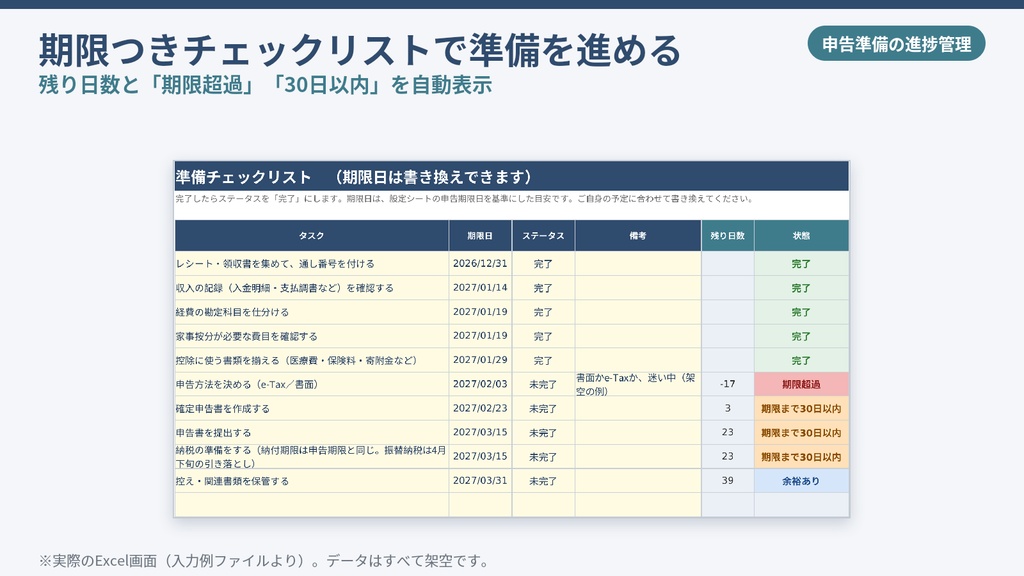Click the remaining days value -17
1024x576 pixels.
pyautogui.click(x=728, y=384)
